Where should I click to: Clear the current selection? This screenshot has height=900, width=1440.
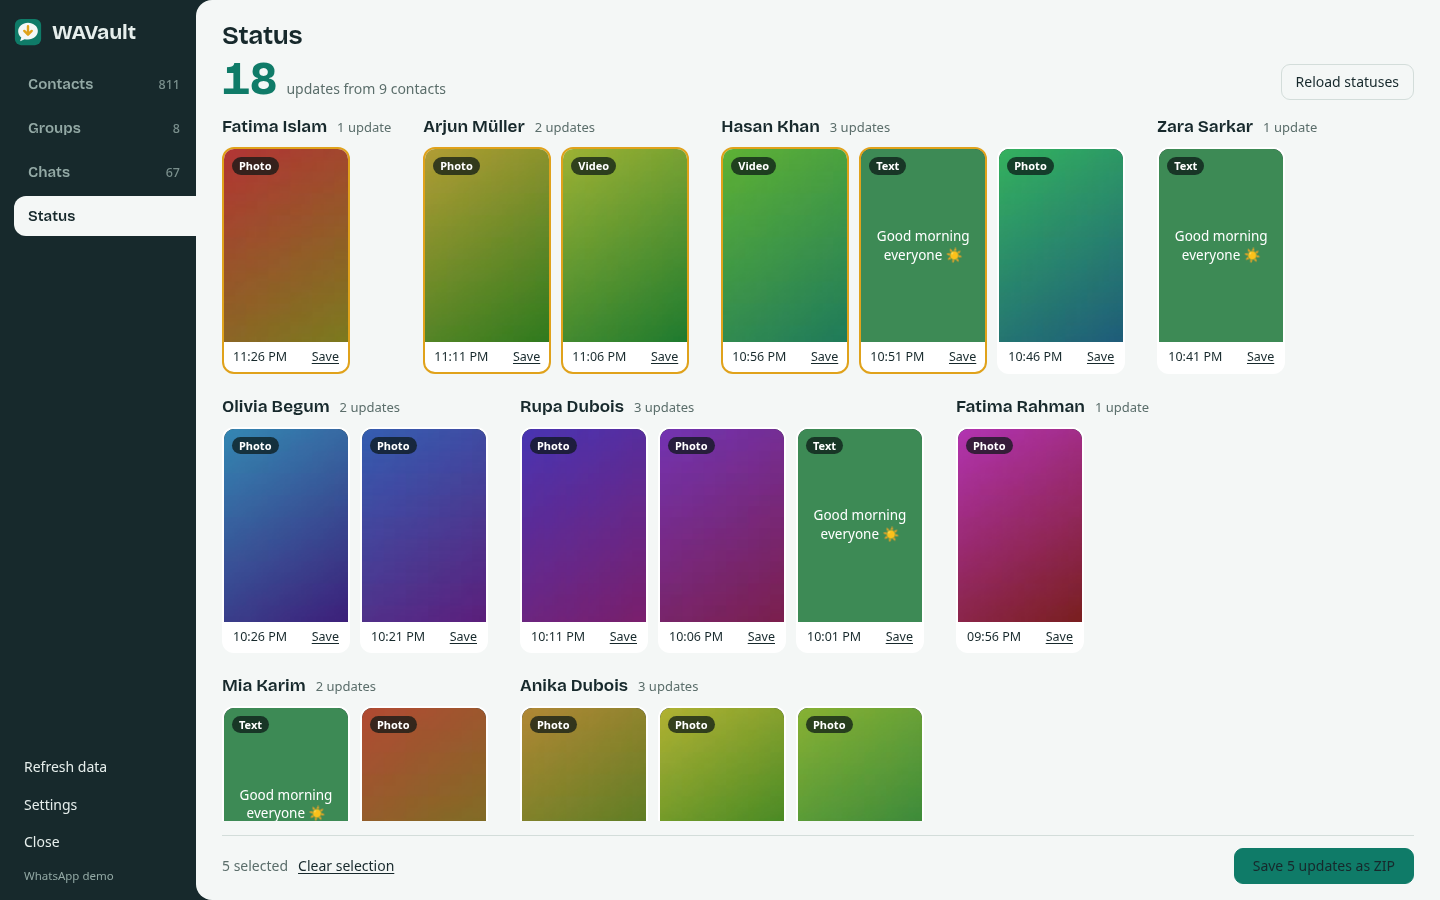click(x=346, y=866)
